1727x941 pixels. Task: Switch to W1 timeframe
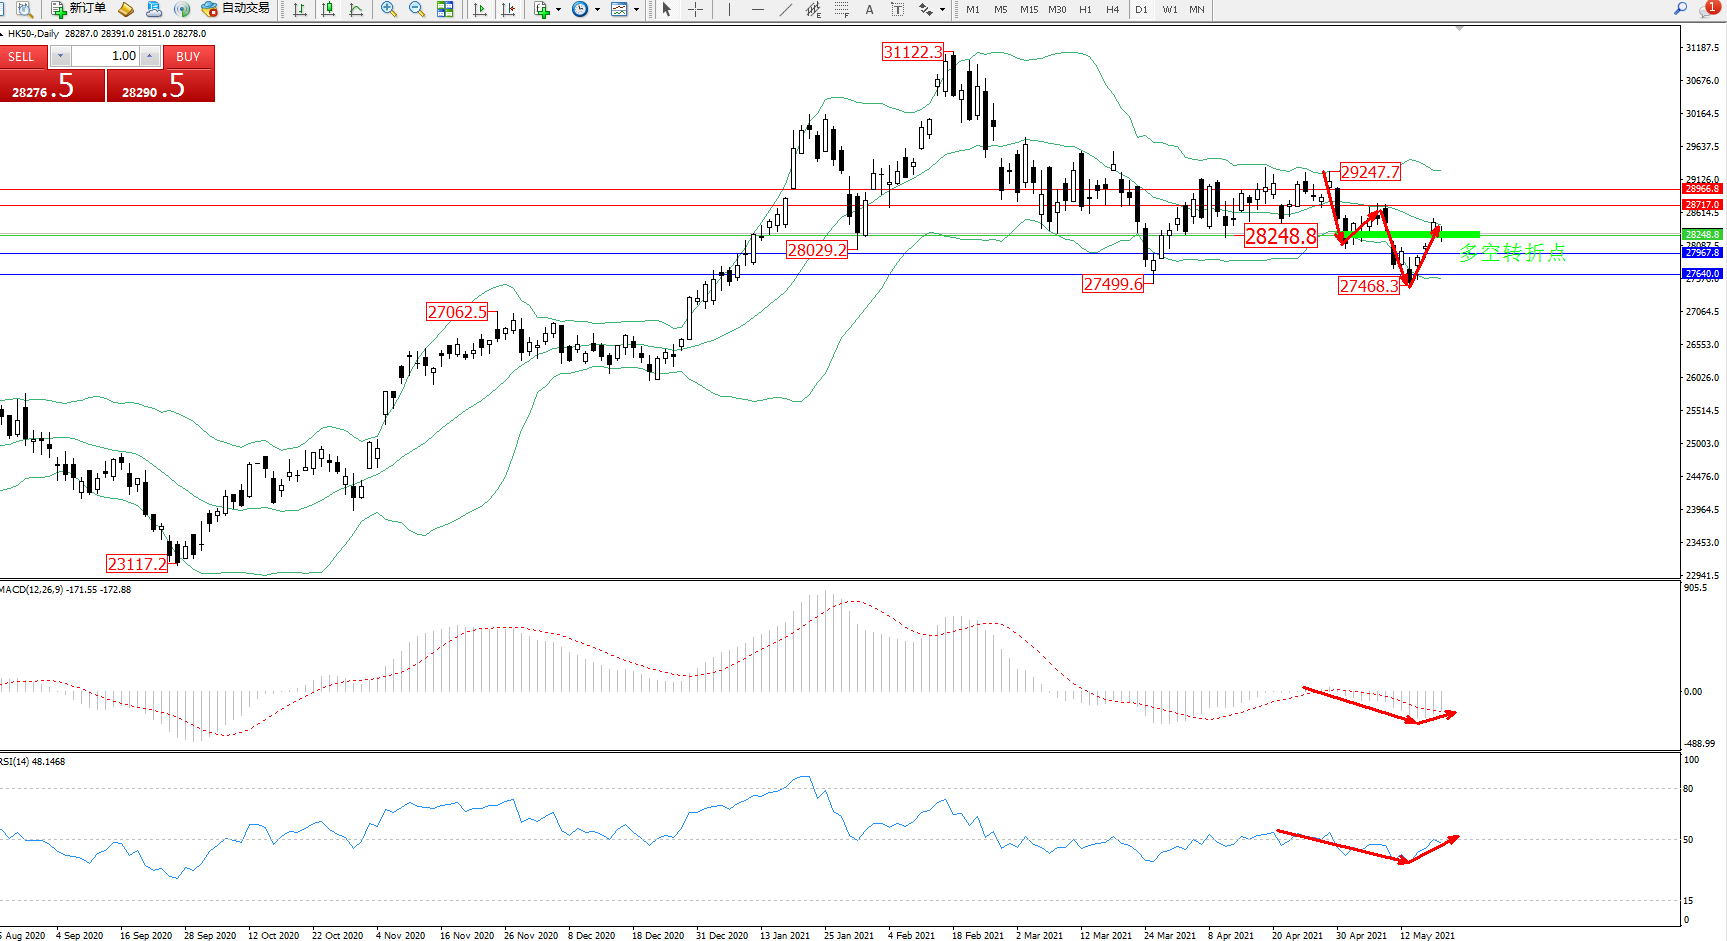pyautogui.click(x=1169, y=9)
